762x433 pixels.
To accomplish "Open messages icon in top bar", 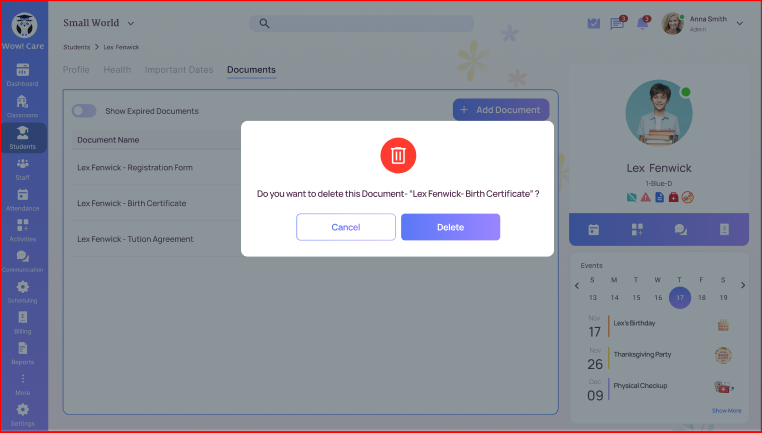I will 617,23.
